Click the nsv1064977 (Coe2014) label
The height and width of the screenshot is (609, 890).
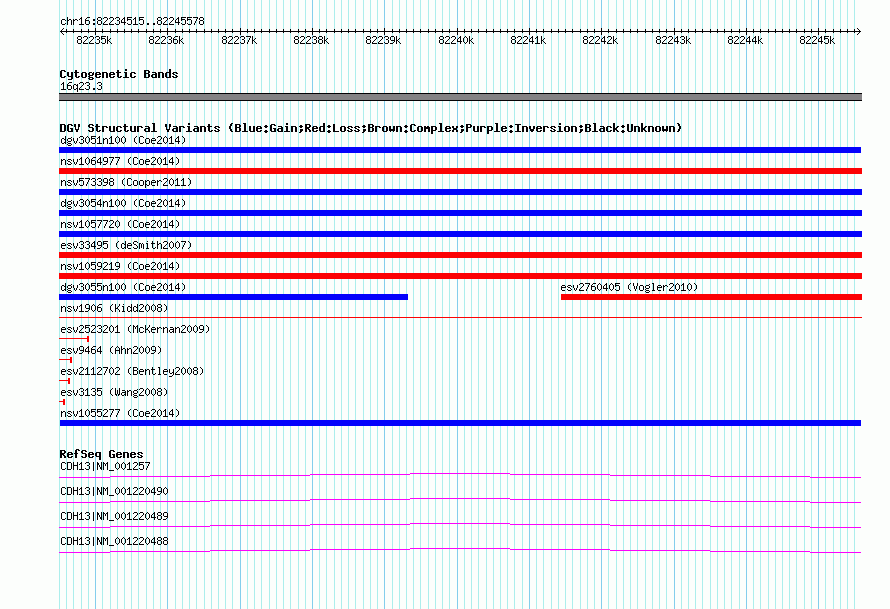pos(120,161)
